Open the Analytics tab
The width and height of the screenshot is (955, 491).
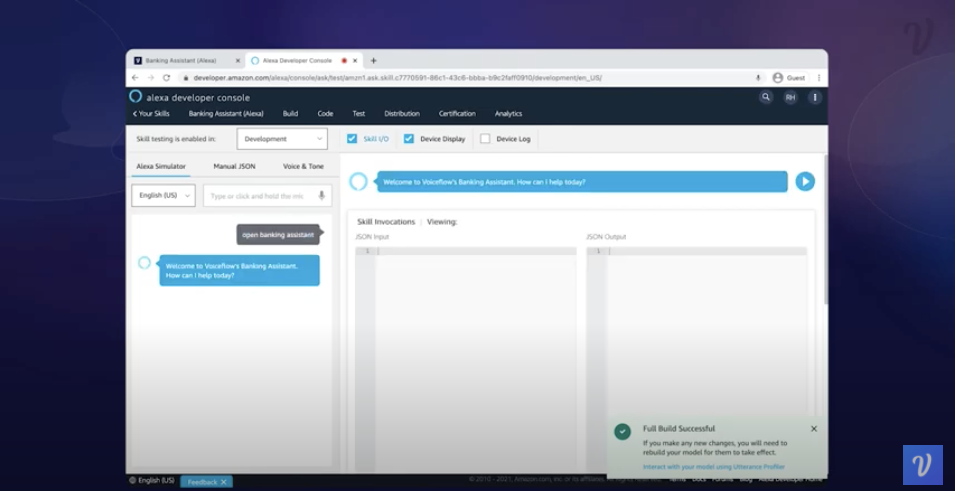click(x=509, y=114)
